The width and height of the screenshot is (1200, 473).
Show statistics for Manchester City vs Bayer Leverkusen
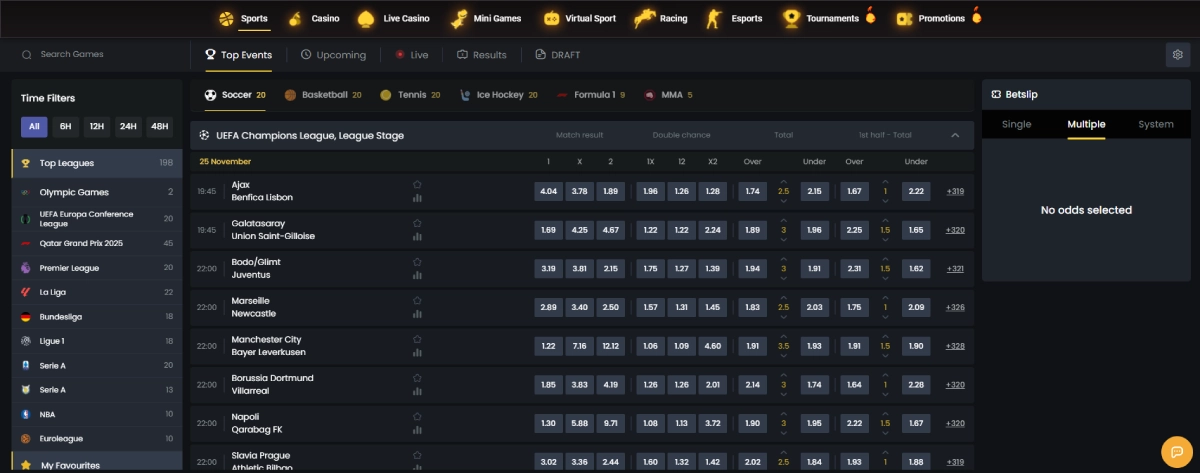click(x=417, y=353)
